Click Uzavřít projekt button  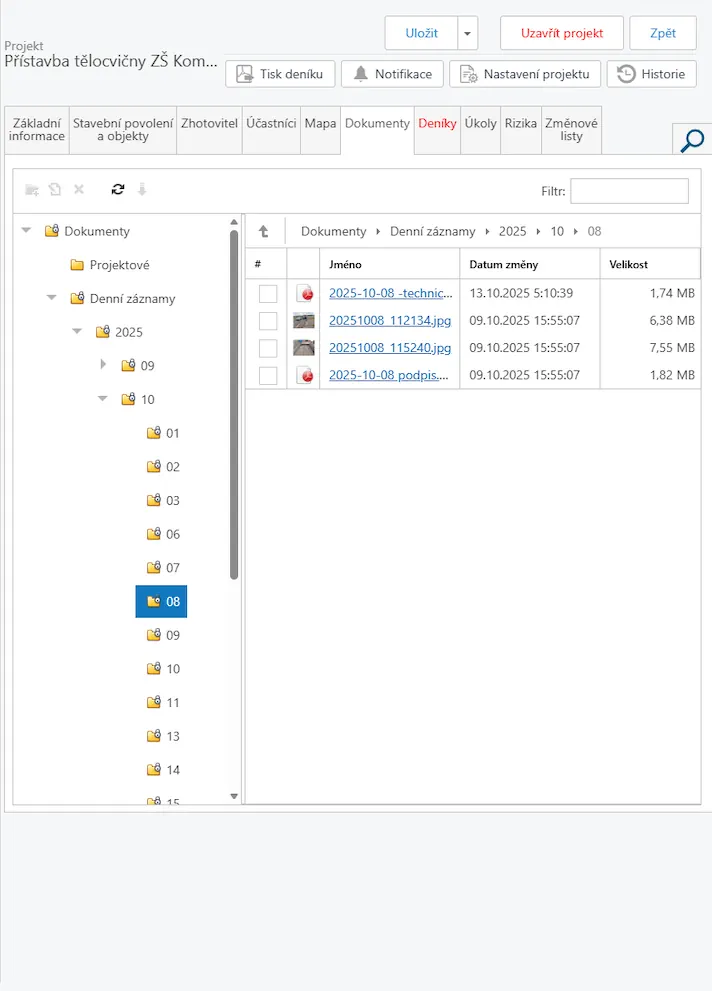point(561,33)
